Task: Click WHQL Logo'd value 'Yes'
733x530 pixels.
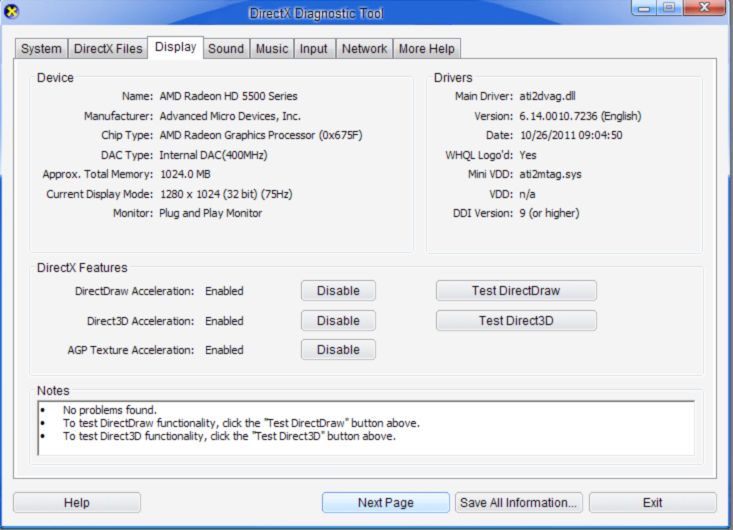Action: pos(528,155)
